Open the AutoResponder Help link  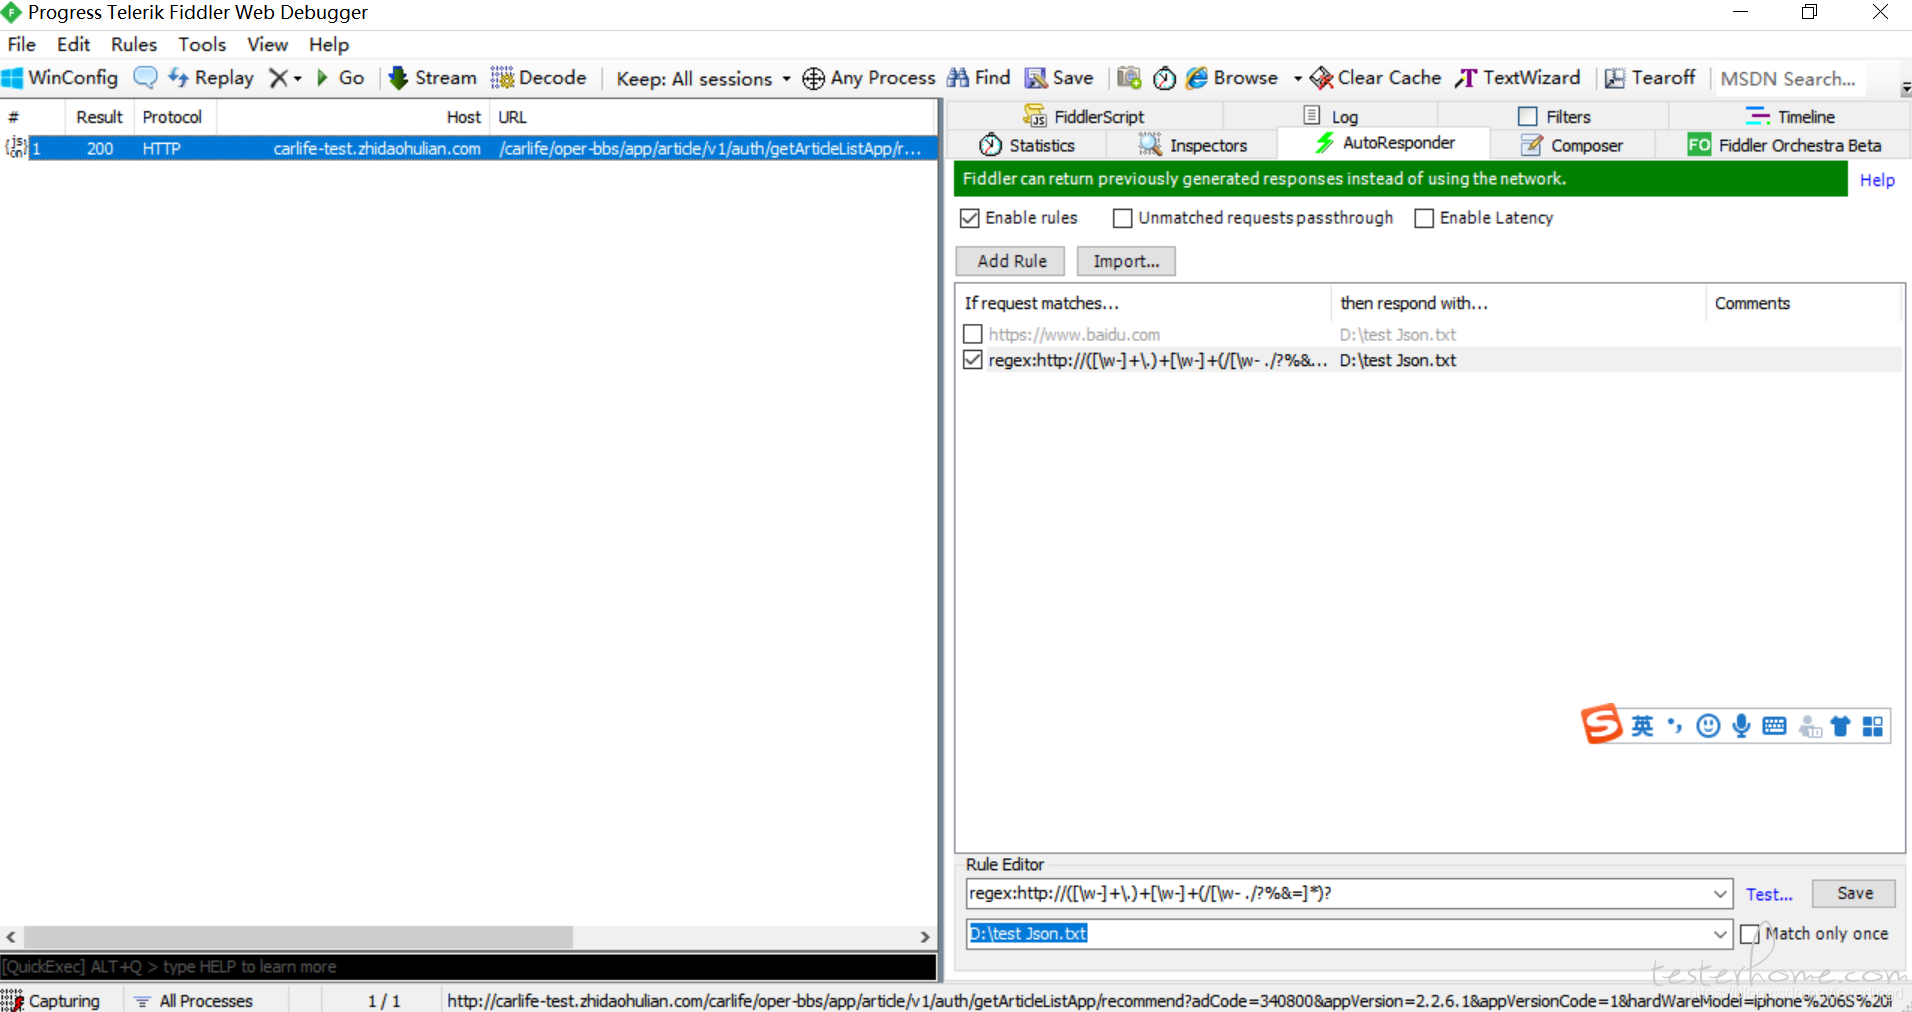[1877, 180]
